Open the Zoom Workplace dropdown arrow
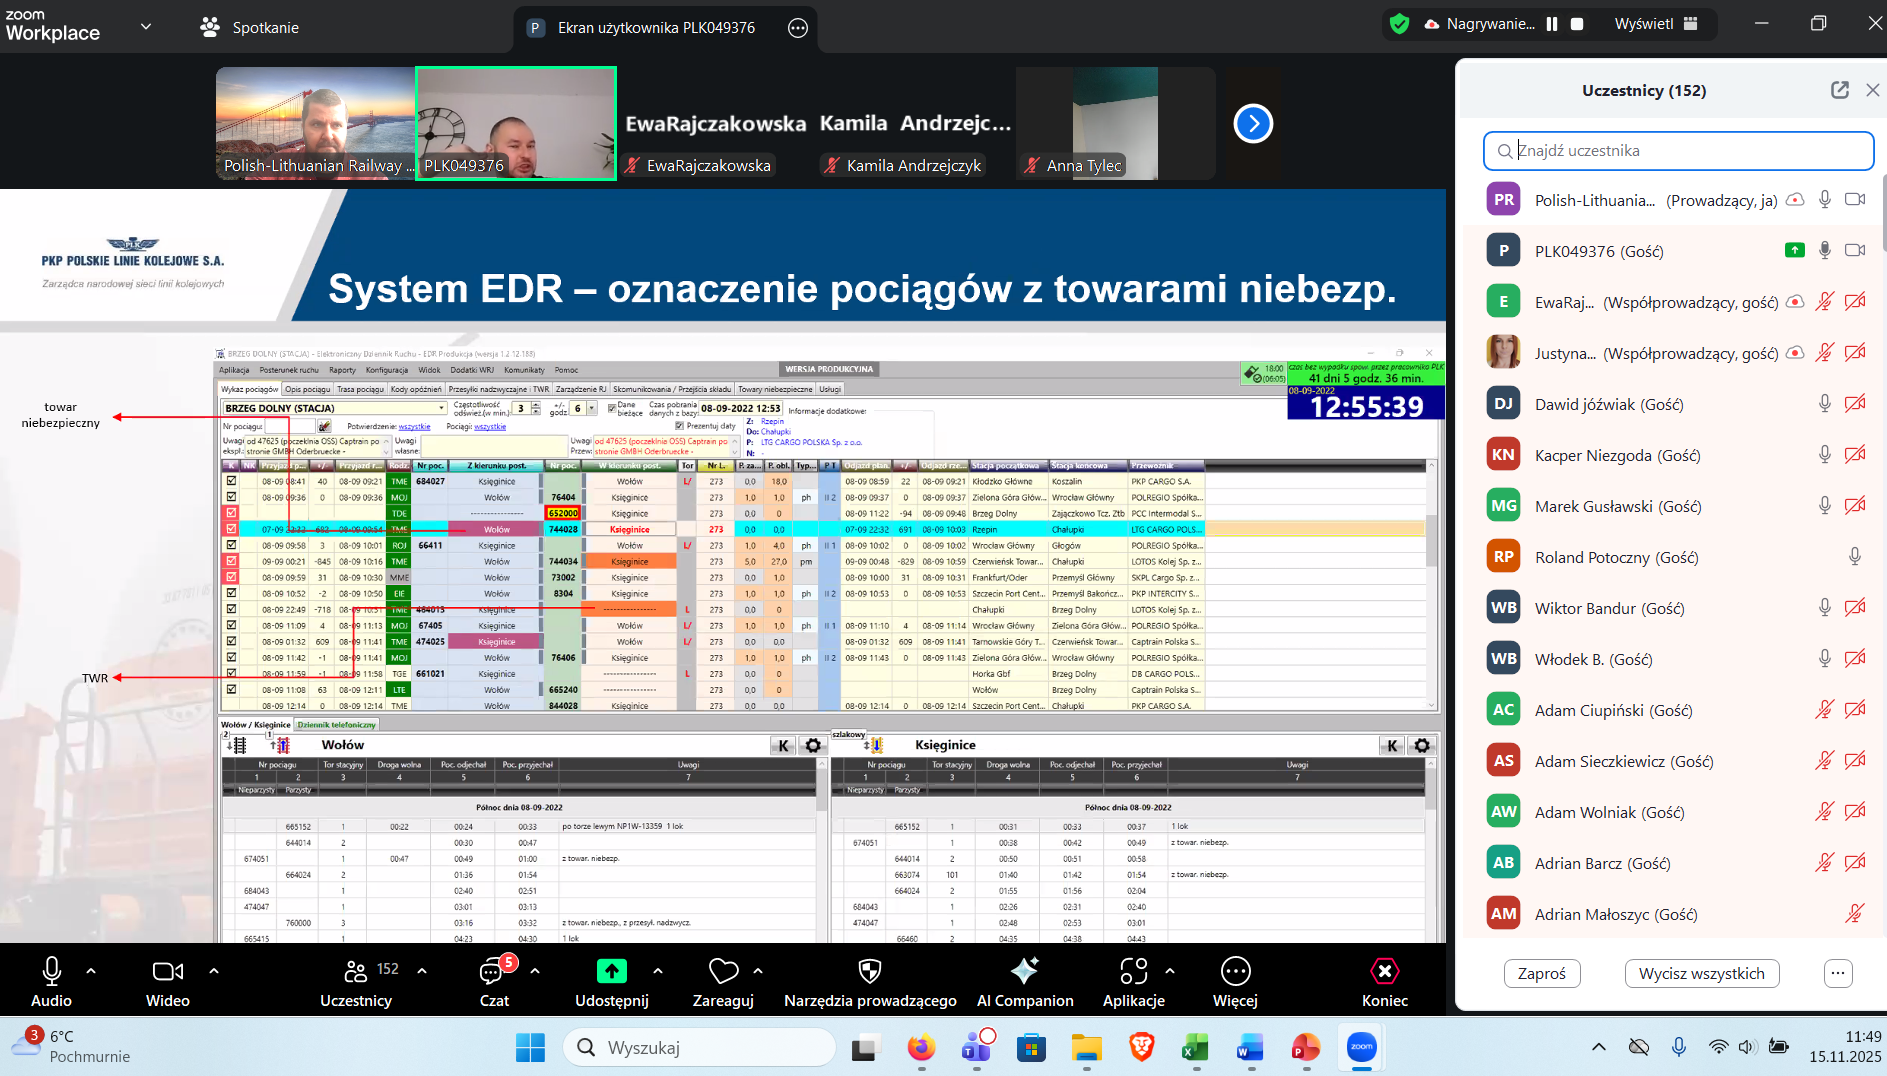The image size is (1887, 1076). pos(146,26)
